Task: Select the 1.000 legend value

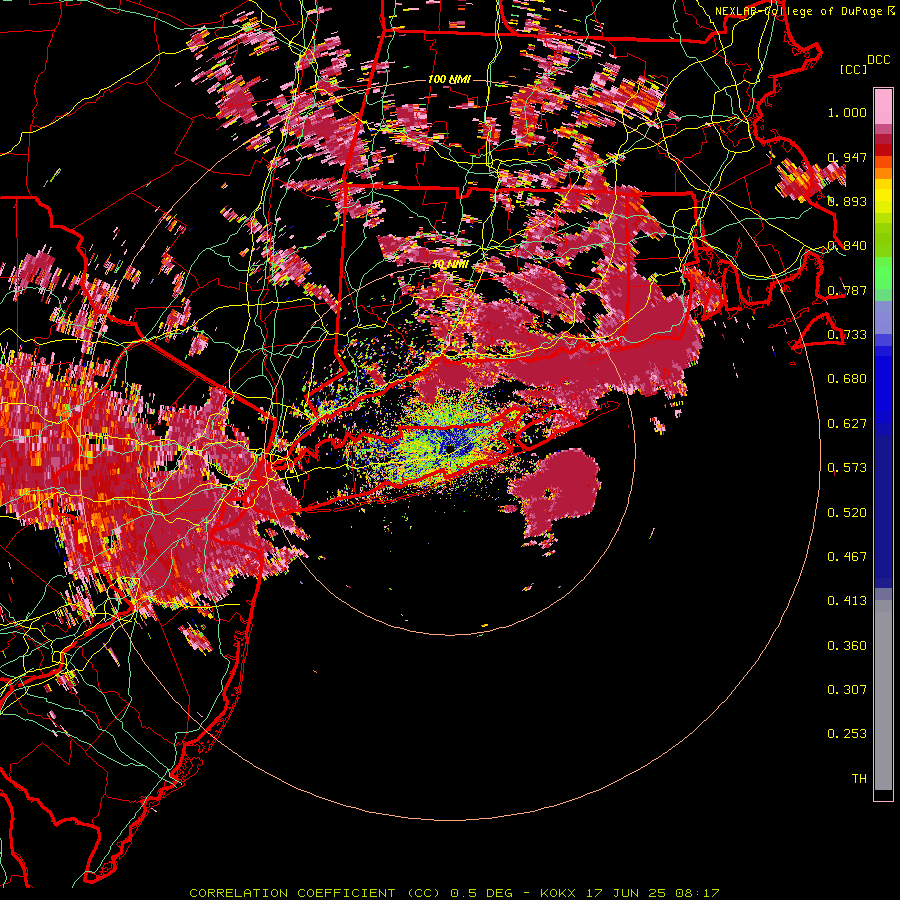Action: pyautogui.click(x=847, y=112)
